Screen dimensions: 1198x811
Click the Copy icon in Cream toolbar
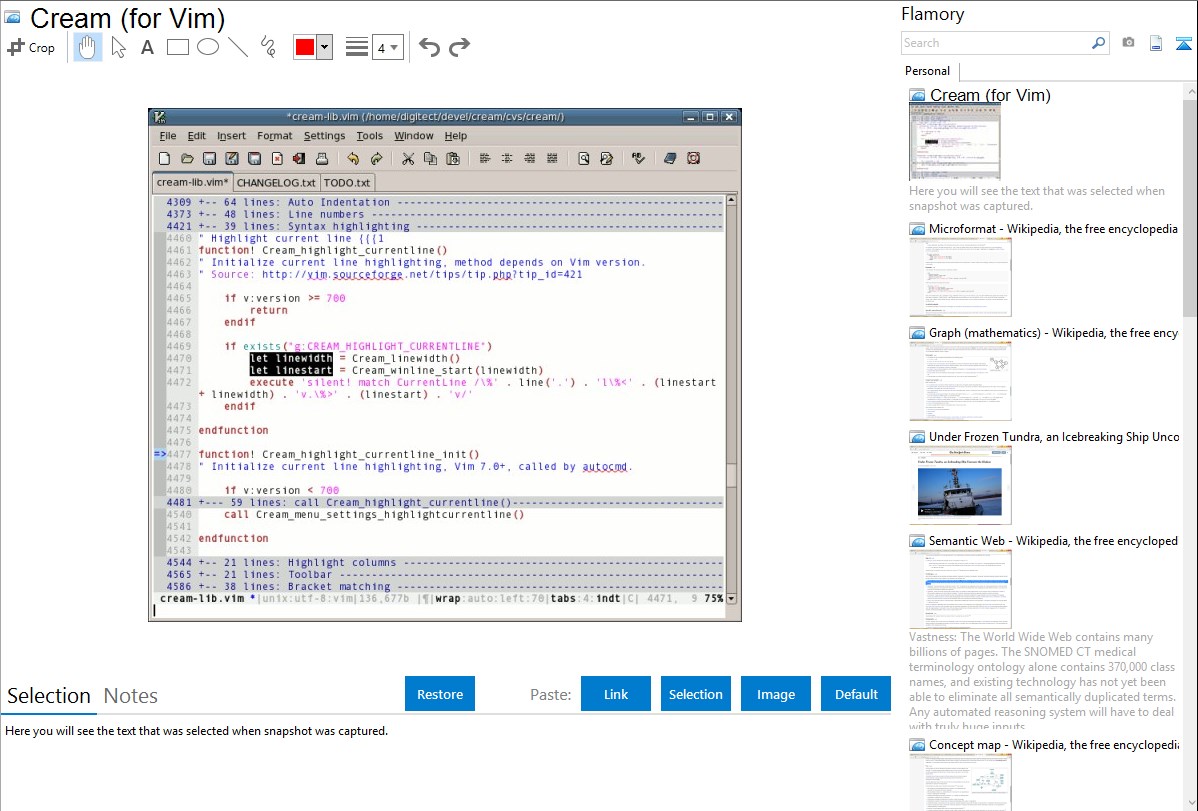[x=430, y=159]
